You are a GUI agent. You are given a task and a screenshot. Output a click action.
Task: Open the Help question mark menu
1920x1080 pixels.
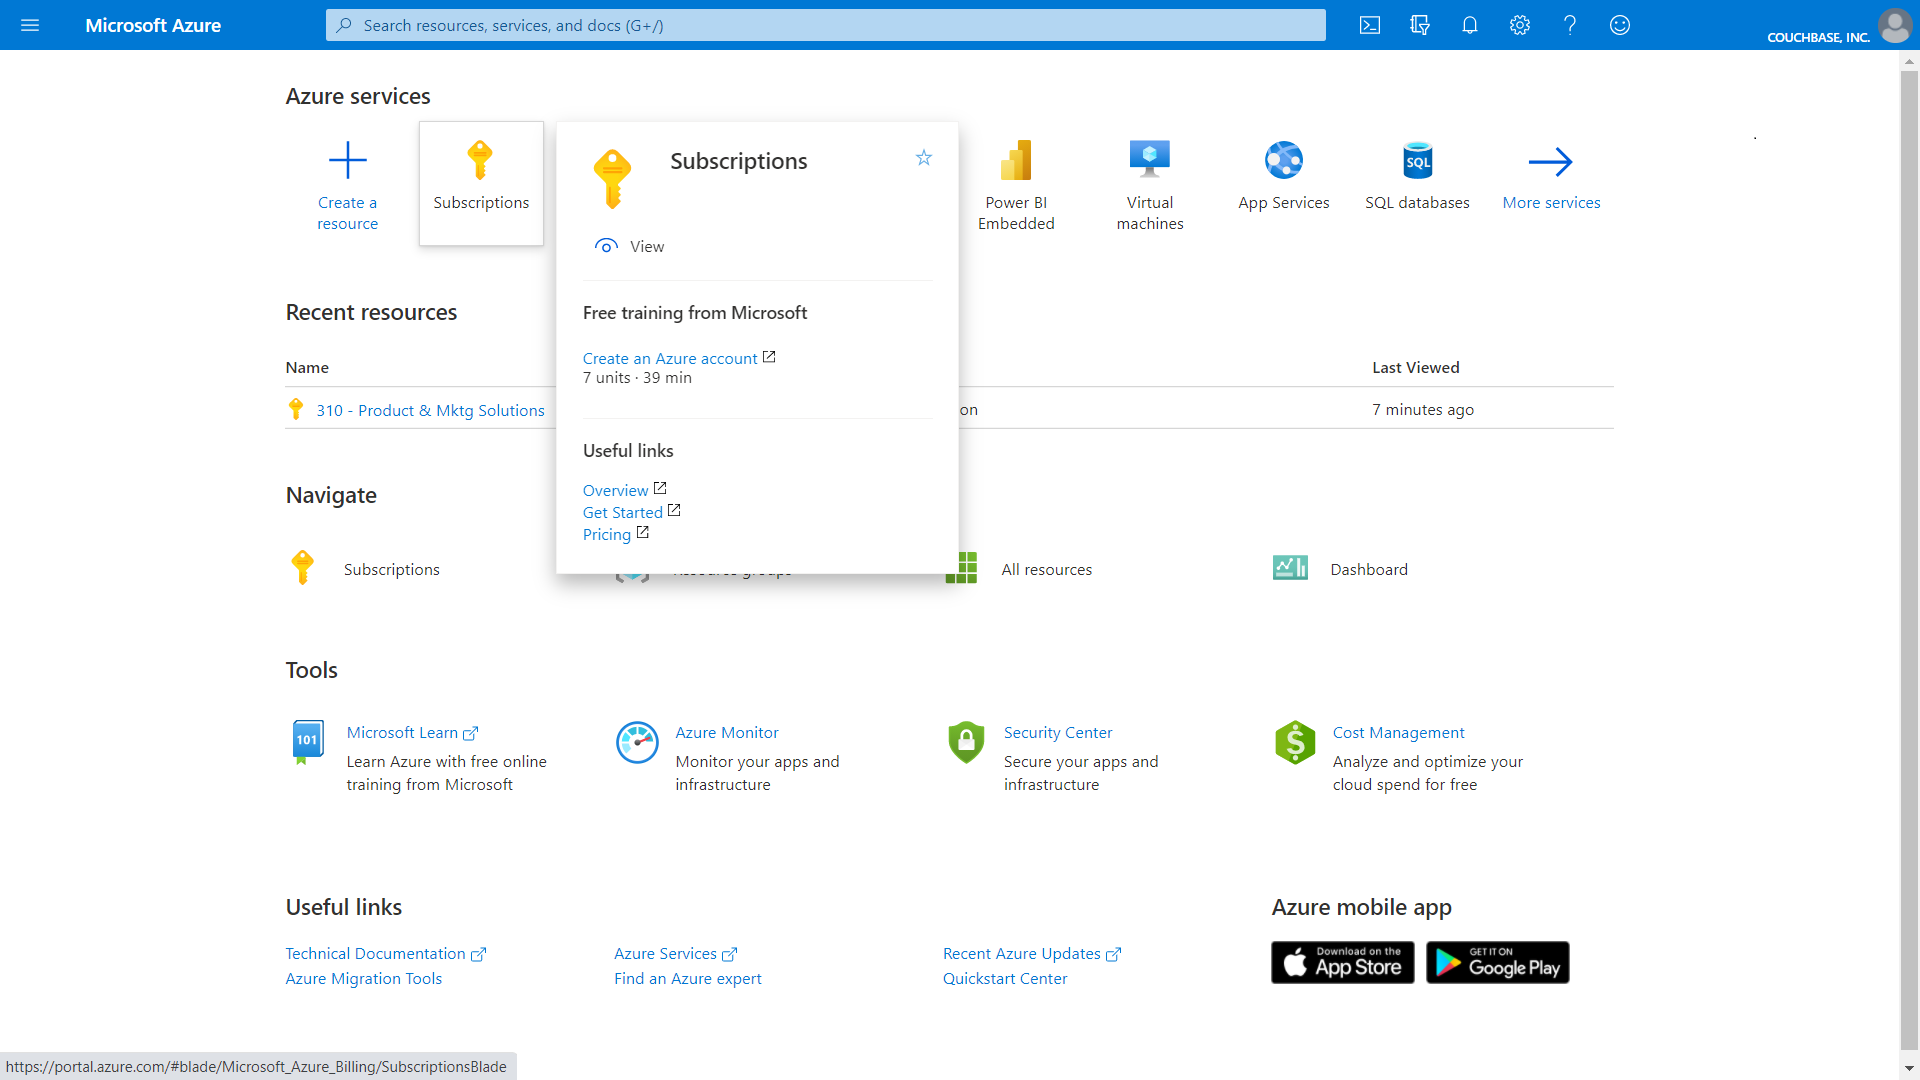pyautogui.click(x=1569, y=25)
